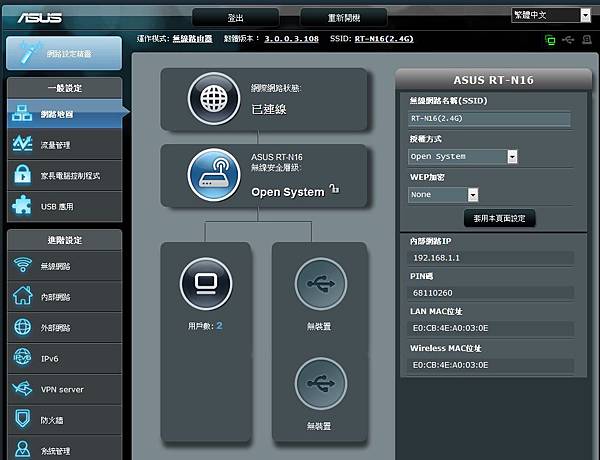The height and width of the screenshot is (460, 600).
Task: Select 家長電腦控制程式 menu item
Action: 64,175
